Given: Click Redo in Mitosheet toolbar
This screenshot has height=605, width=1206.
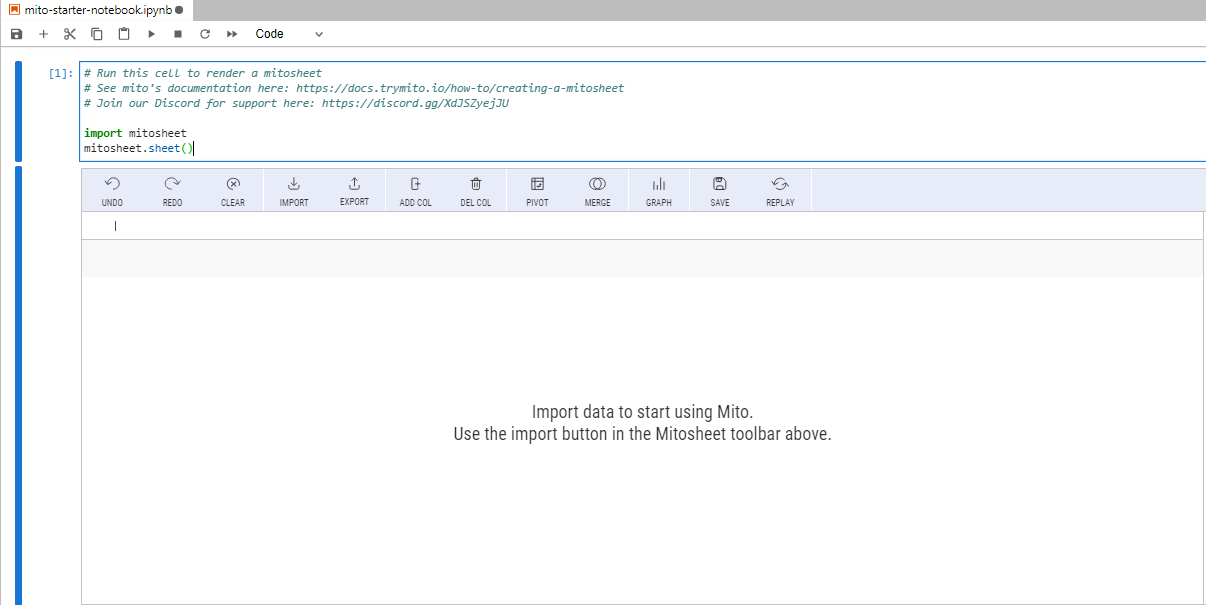Looking at the screenshot, I should (172, 191).
